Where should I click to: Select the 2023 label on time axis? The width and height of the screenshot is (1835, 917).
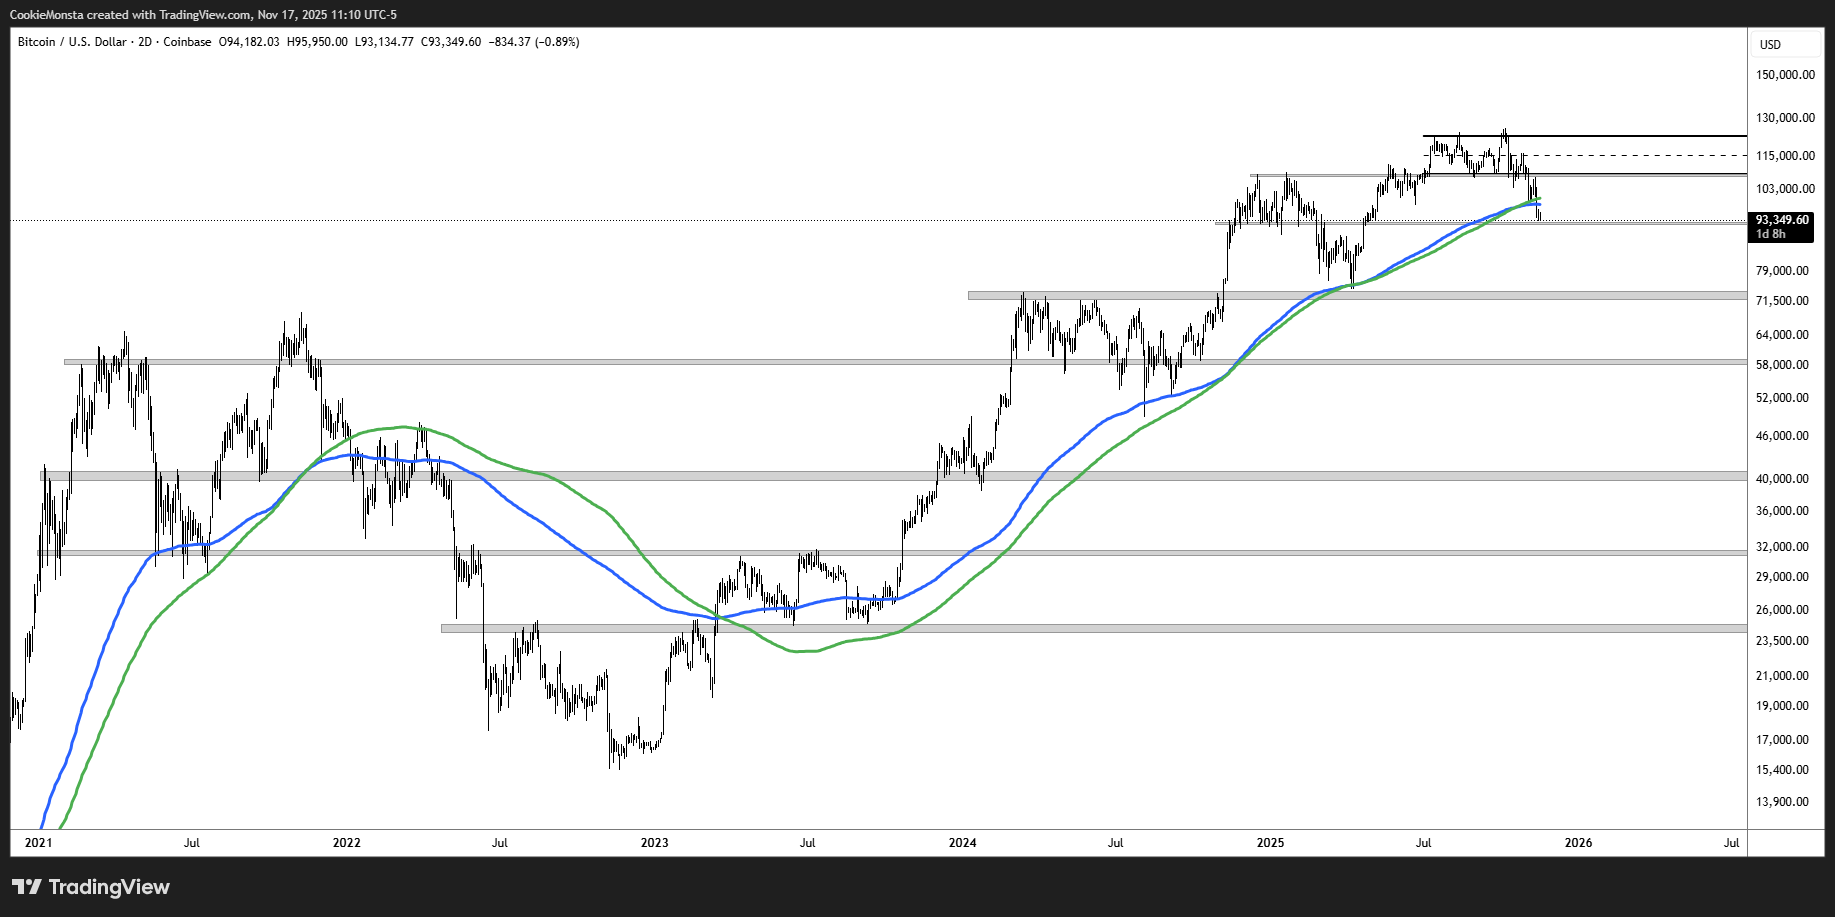point(654,843)
